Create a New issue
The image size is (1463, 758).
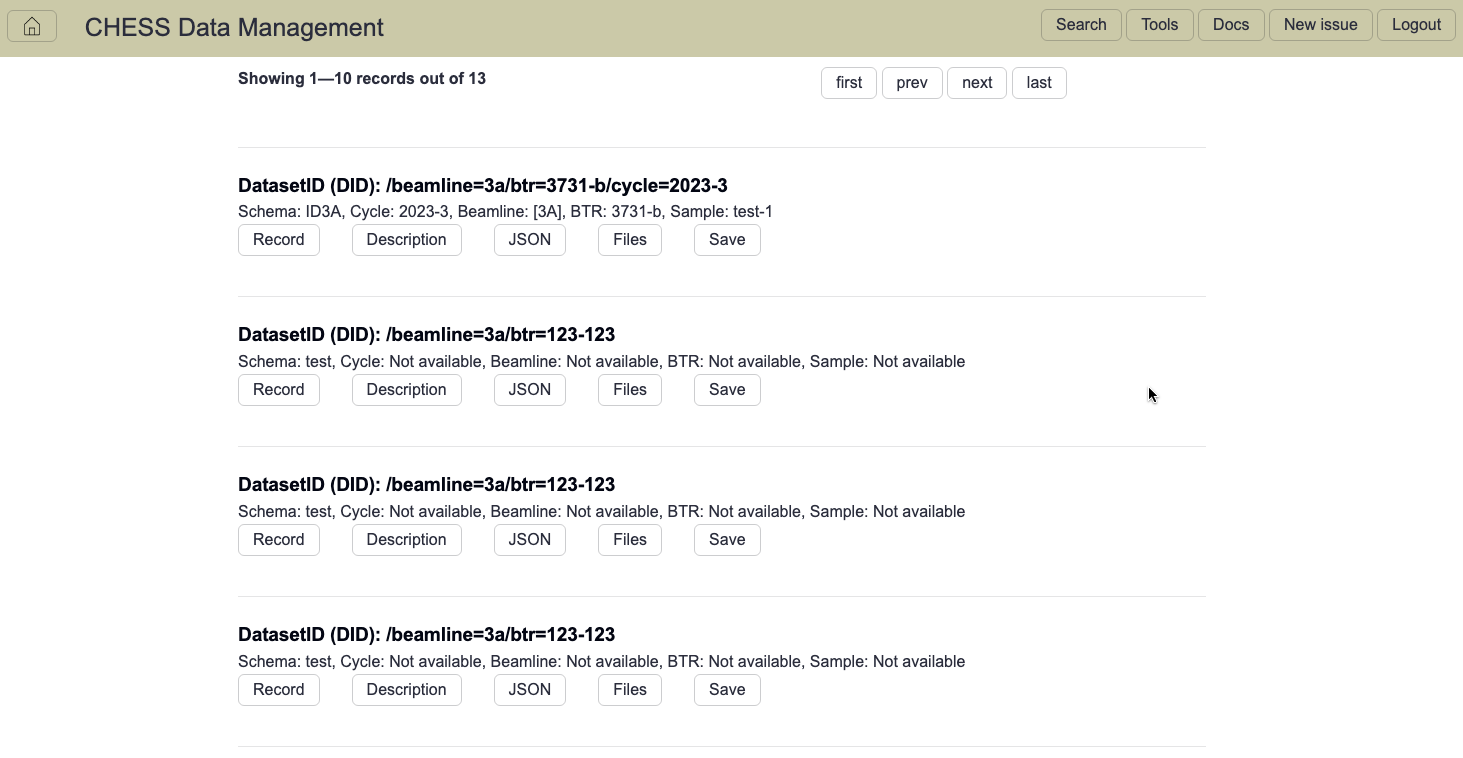pyautogui.click(x=1321, y=25)
